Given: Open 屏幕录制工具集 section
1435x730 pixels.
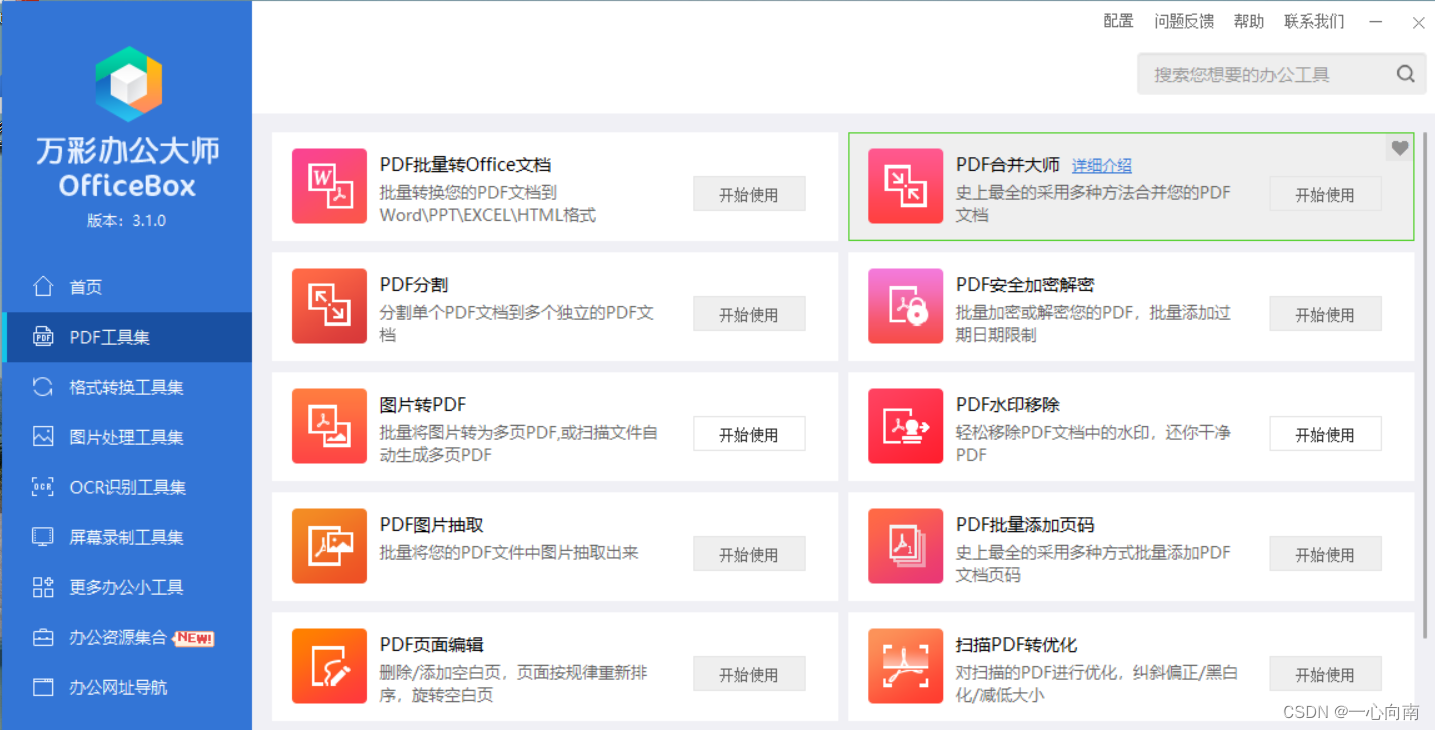Looking at the screenshot, I should [x=126, y=537].
